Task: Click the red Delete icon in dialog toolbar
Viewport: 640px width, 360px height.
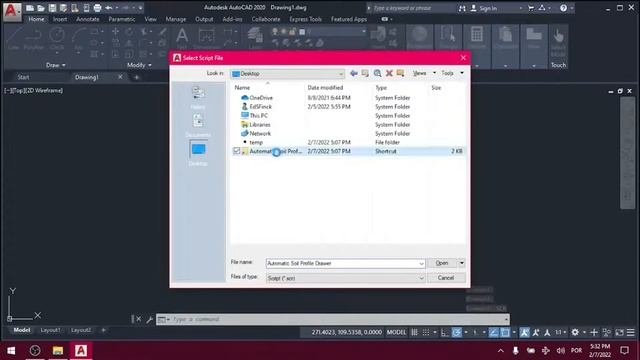Action: click(x=389, y=73)
